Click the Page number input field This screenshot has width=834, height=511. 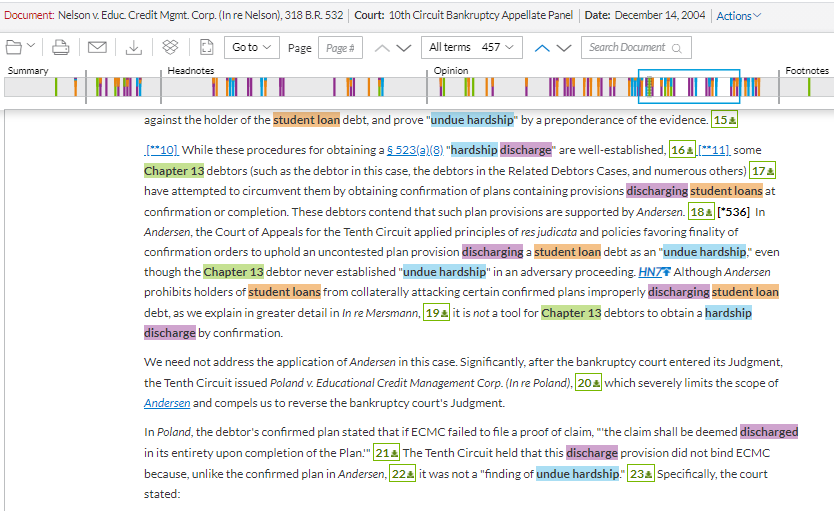340,48
